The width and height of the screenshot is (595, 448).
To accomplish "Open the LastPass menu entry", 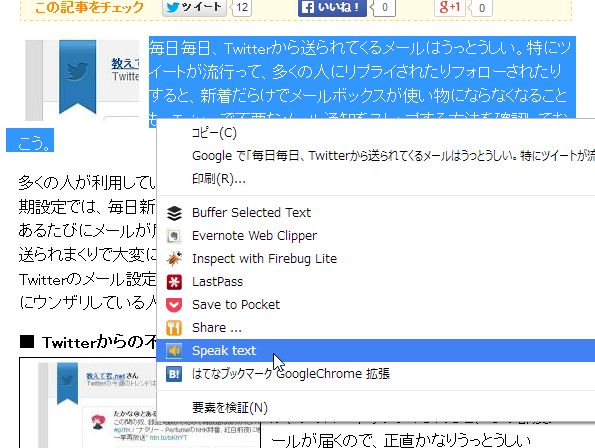I will (376, 282).
